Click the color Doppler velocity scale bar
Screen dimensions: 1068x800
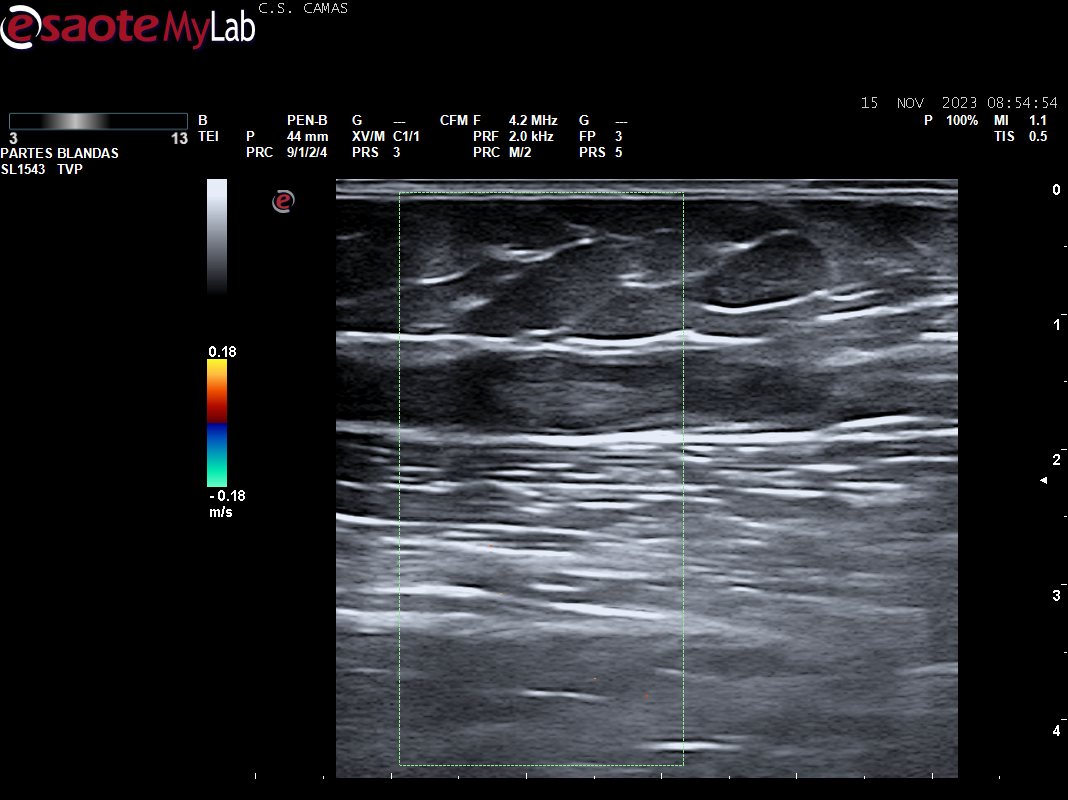click(217, 422)
